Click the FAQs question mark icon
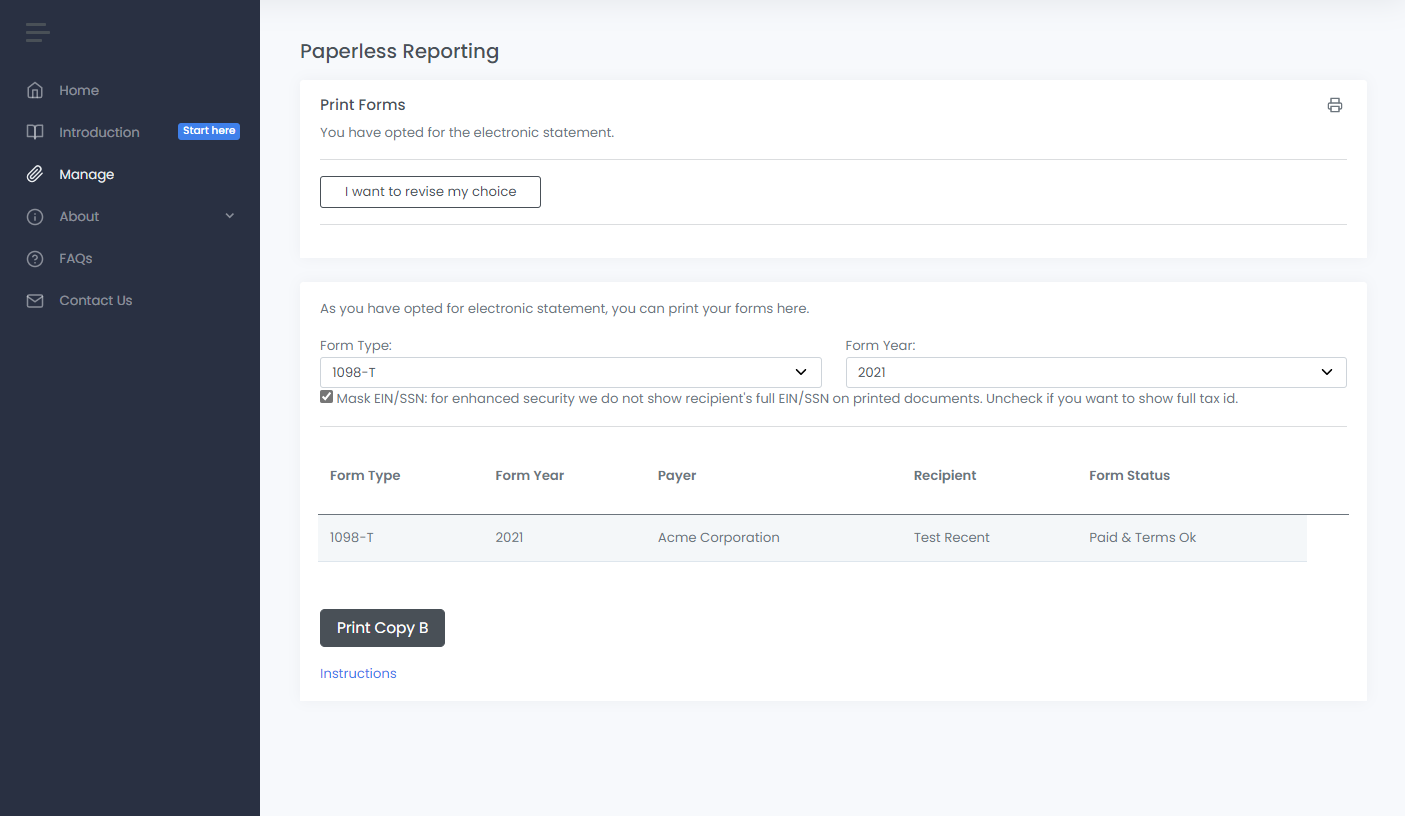The width and height of the screenshot is (1405, 816). point(35,258)
